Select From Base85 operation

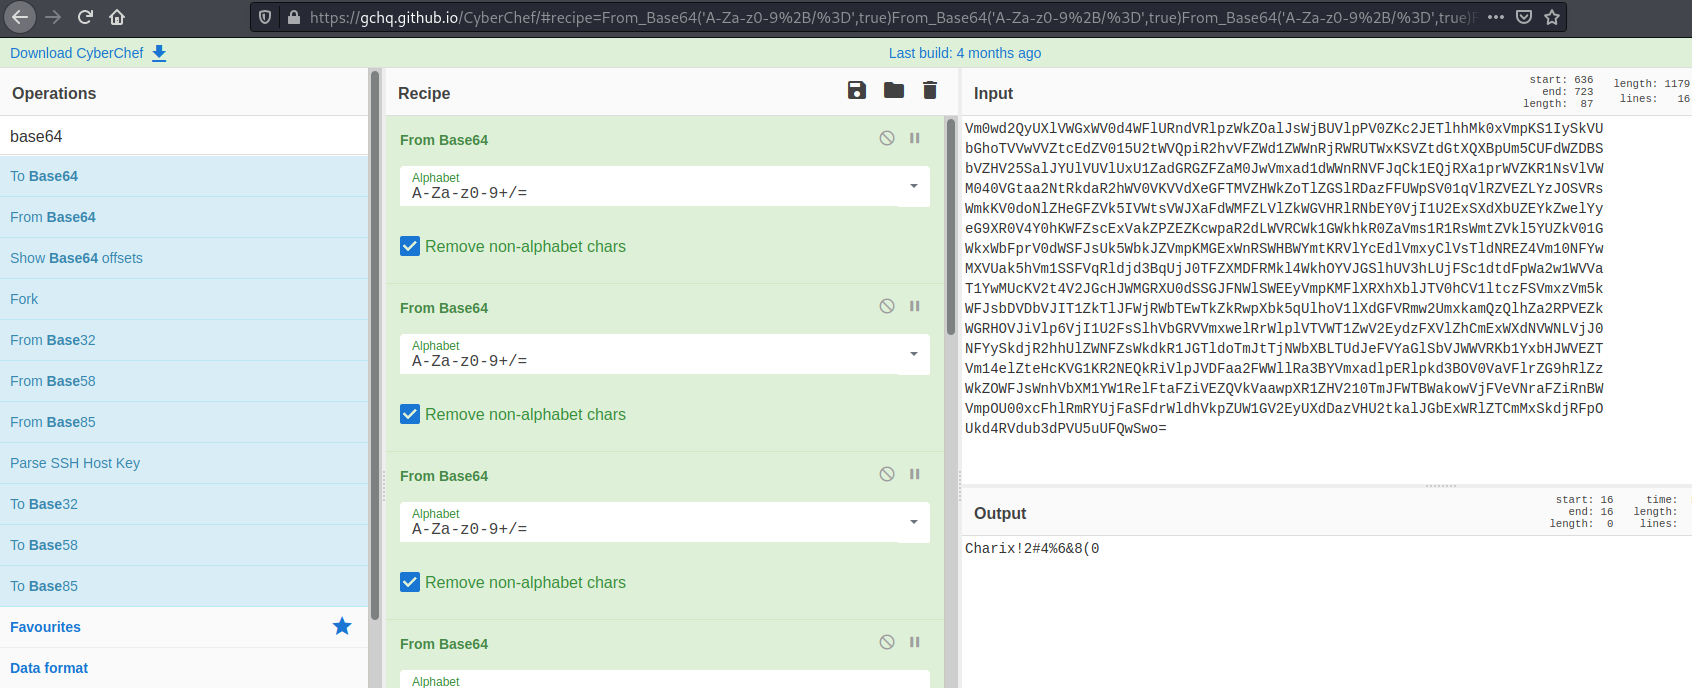pos(184,422)
